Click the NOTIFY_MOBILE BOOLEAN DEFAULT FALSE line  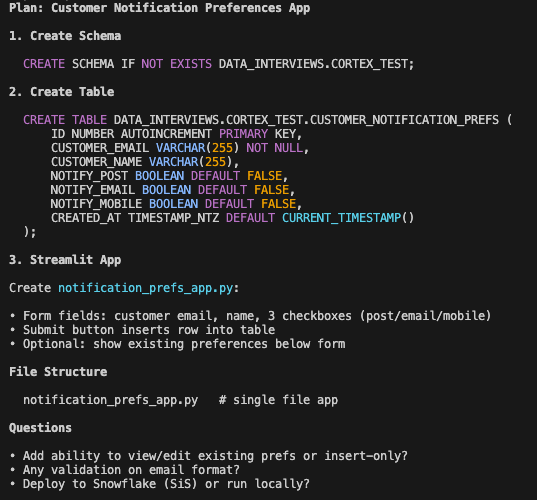(176, 204)
